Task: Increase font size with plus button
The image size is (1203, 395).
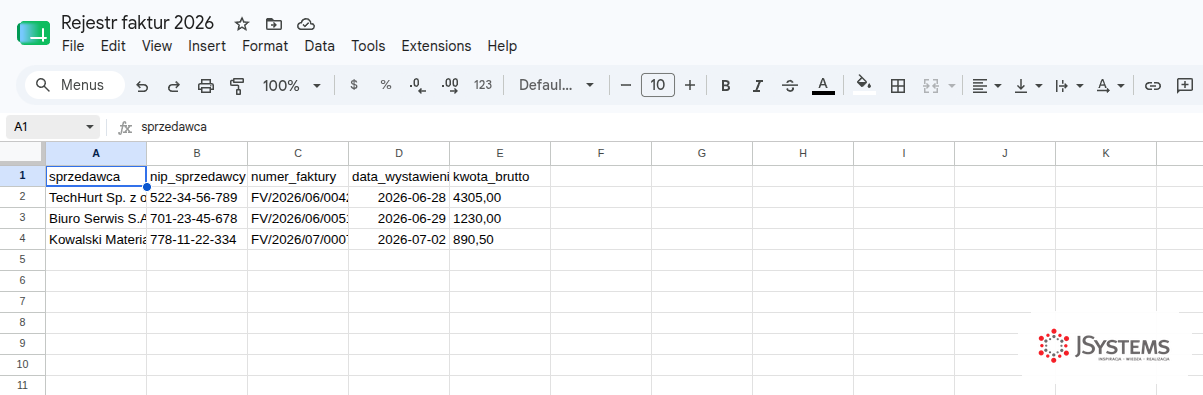Action: [x=690, y=86]
